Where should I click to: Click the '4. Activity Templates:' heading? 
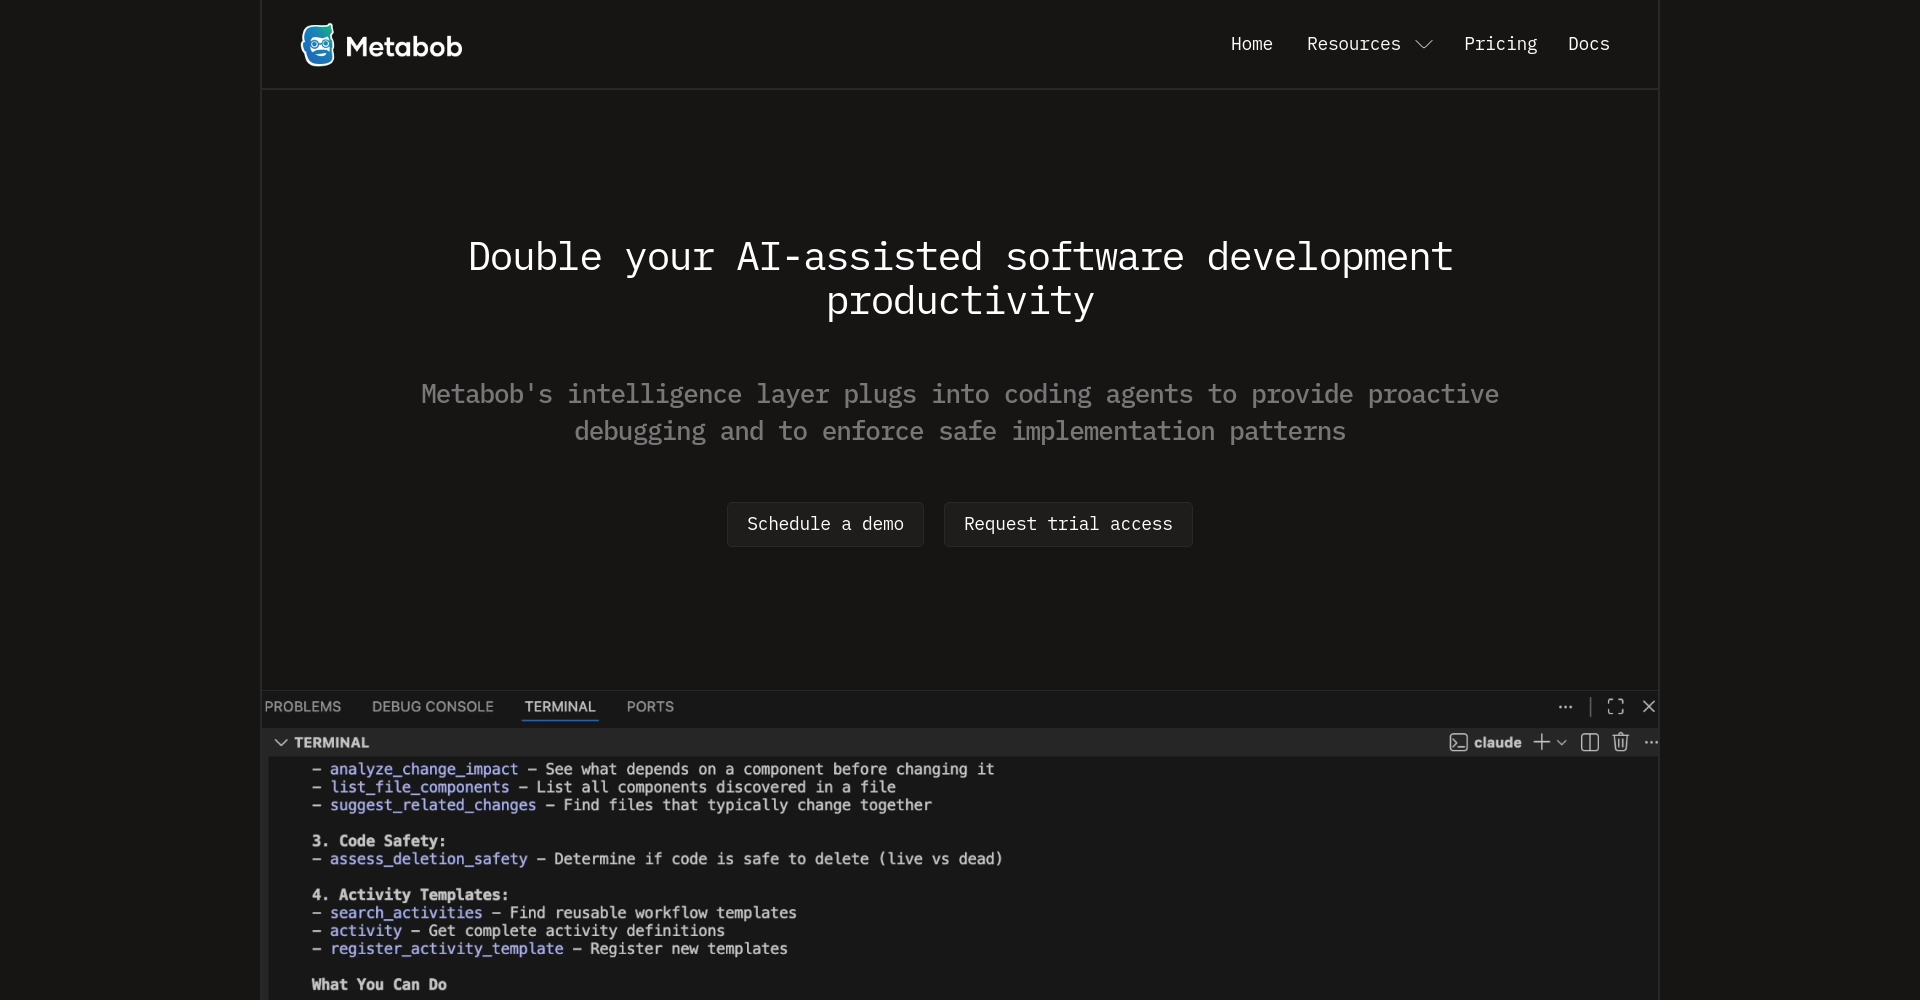410,895
